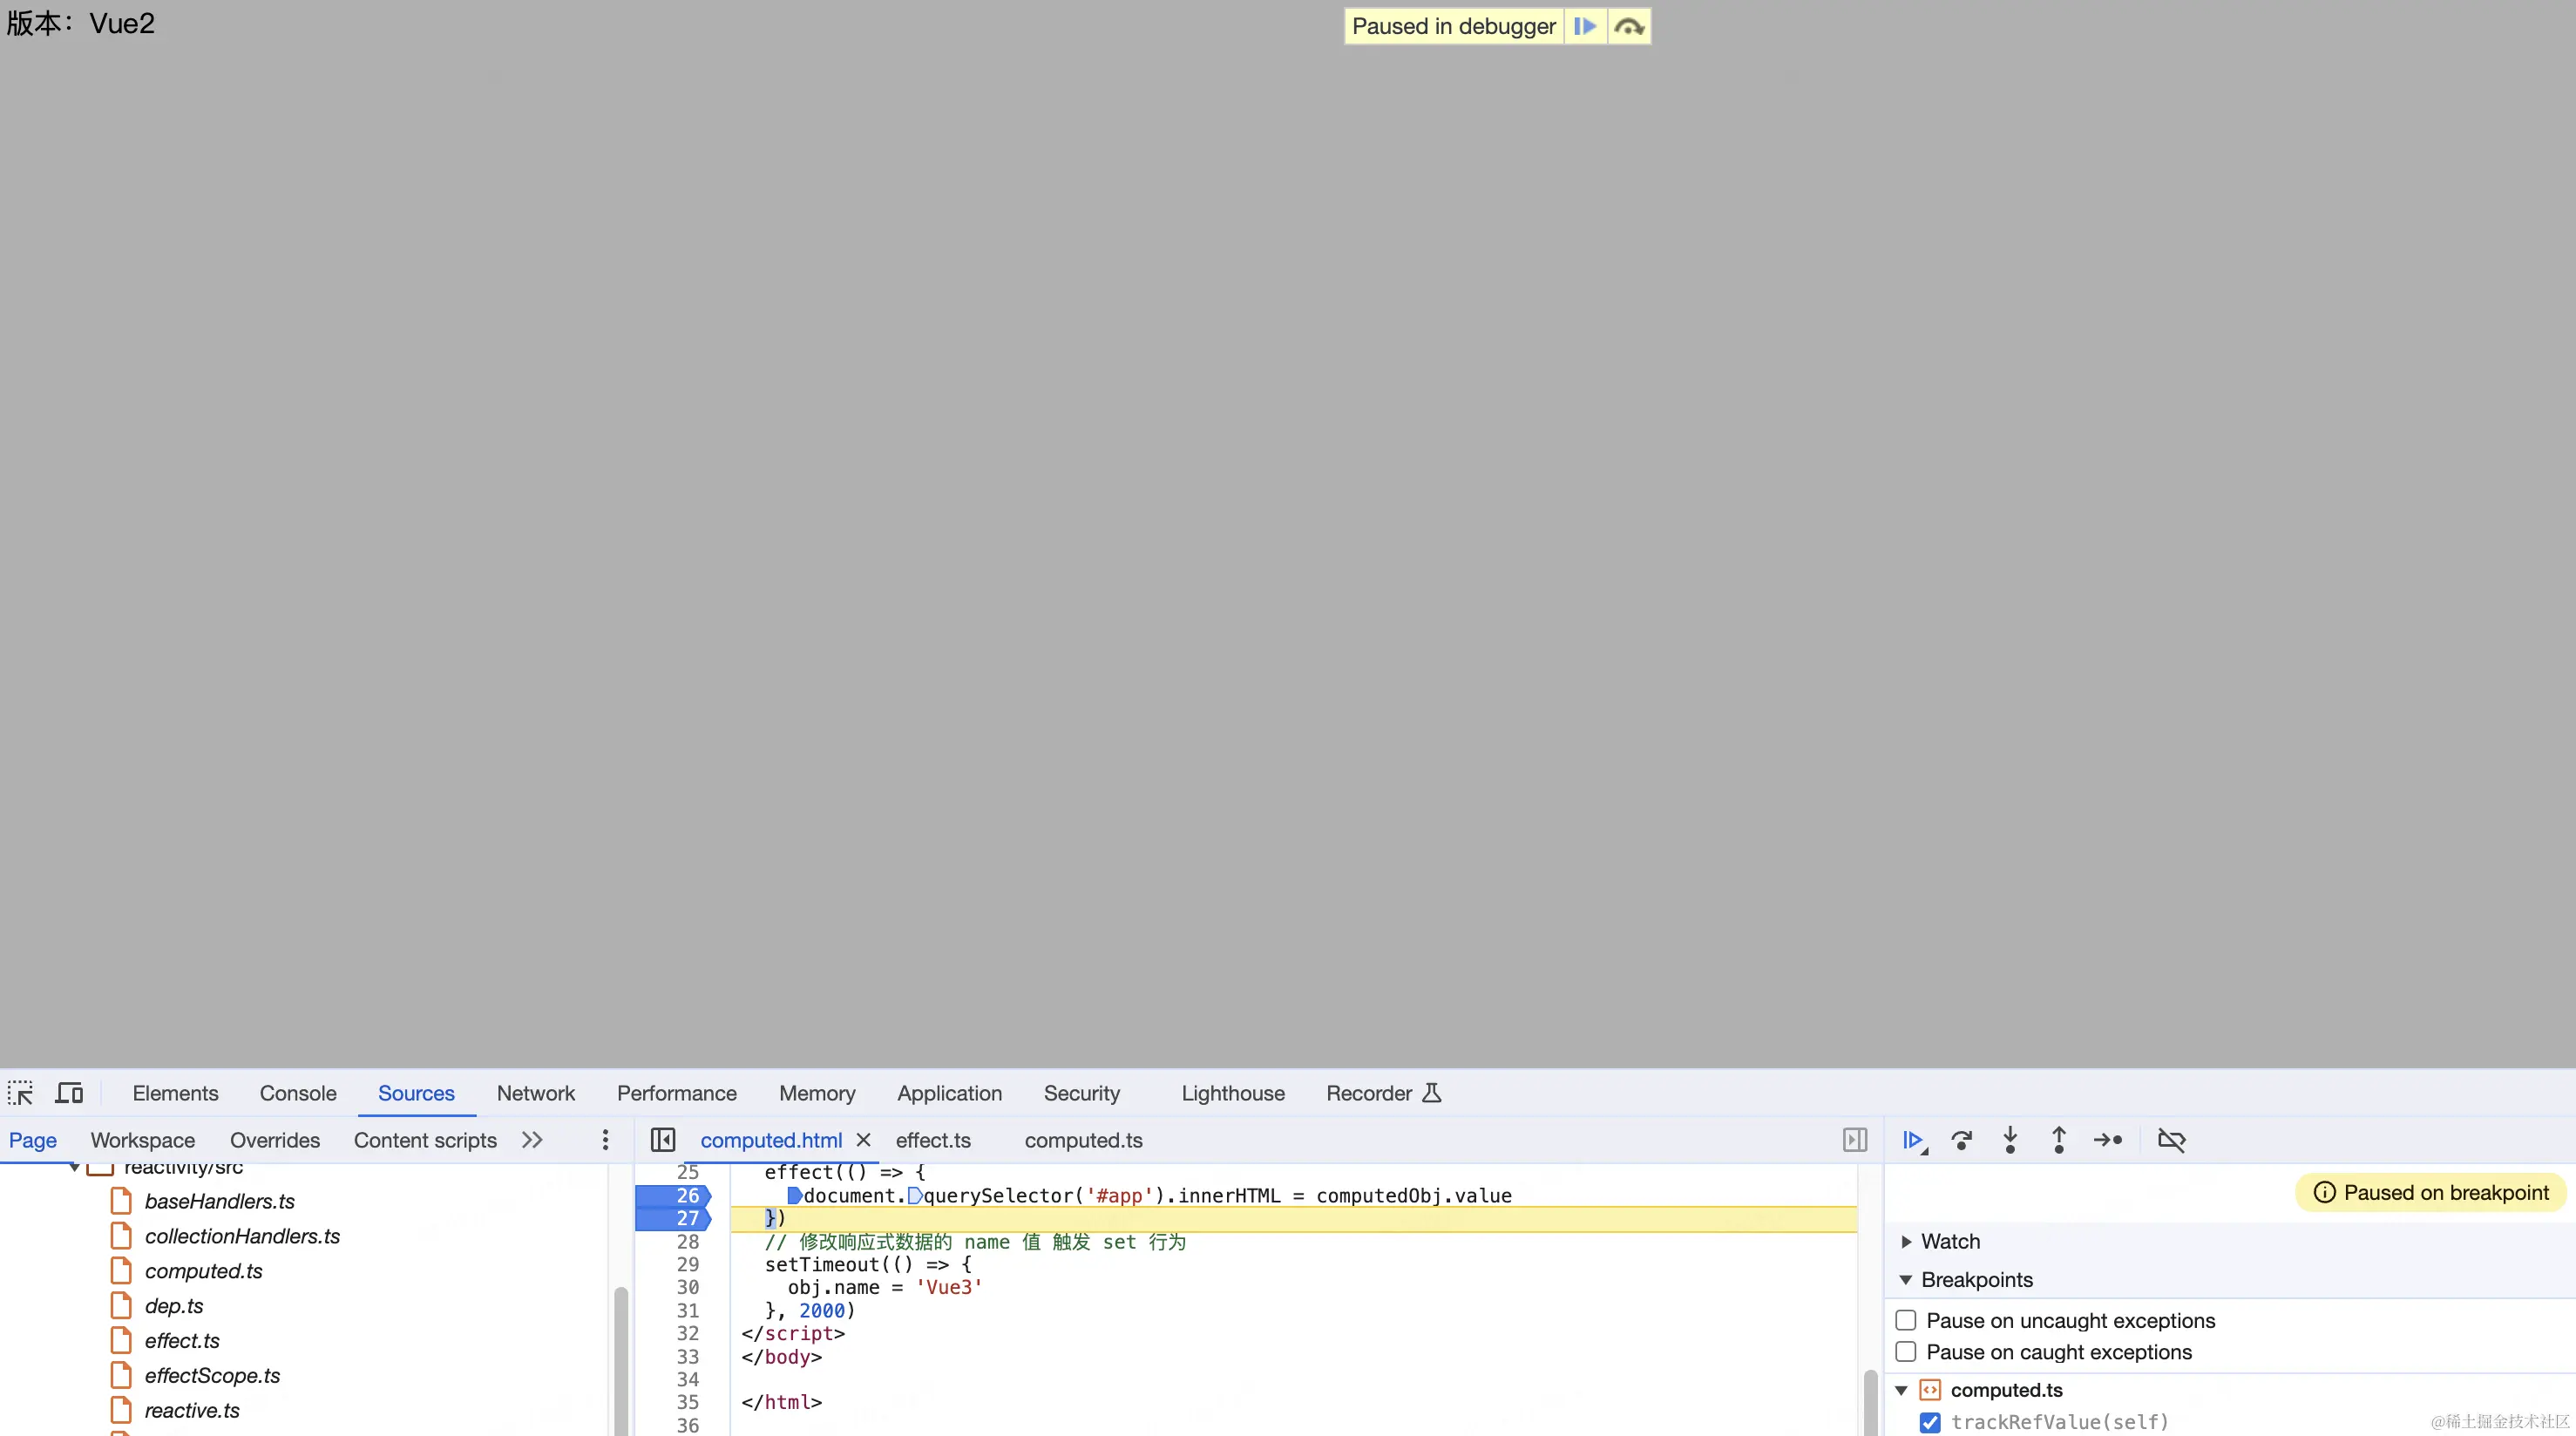Enable Pause on uncaught exceptions

tap(1906, 1321)
